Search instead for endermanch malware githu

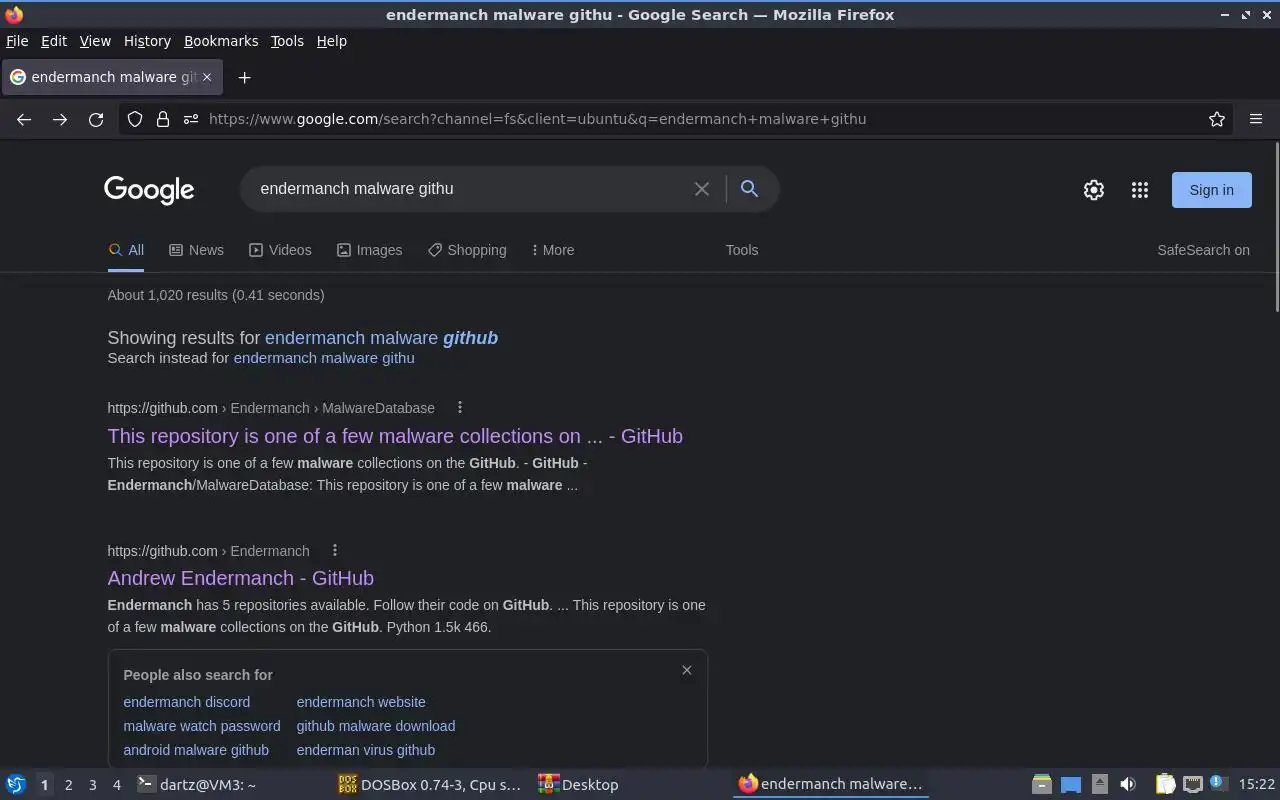[324, 358]
